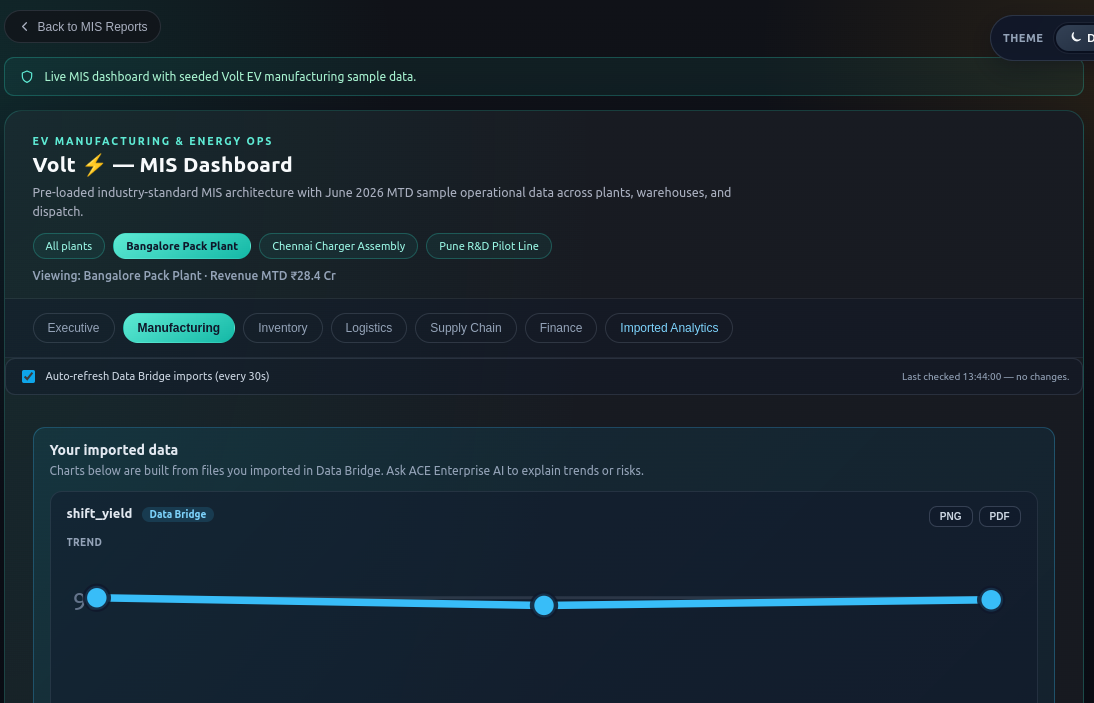Open the Supply Chain tab
This screenshot has width=1094, height=703.
tap(465, 328)
